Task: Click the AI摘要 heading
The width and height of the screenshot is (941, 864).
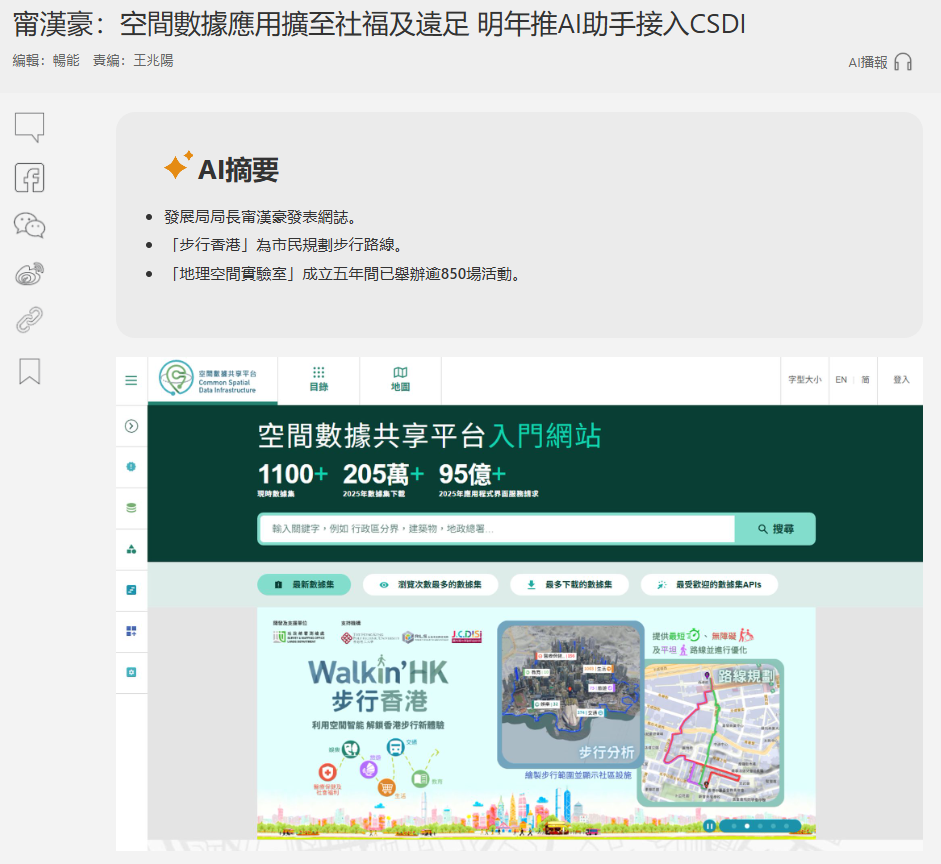Action: (x=238, y=170)
